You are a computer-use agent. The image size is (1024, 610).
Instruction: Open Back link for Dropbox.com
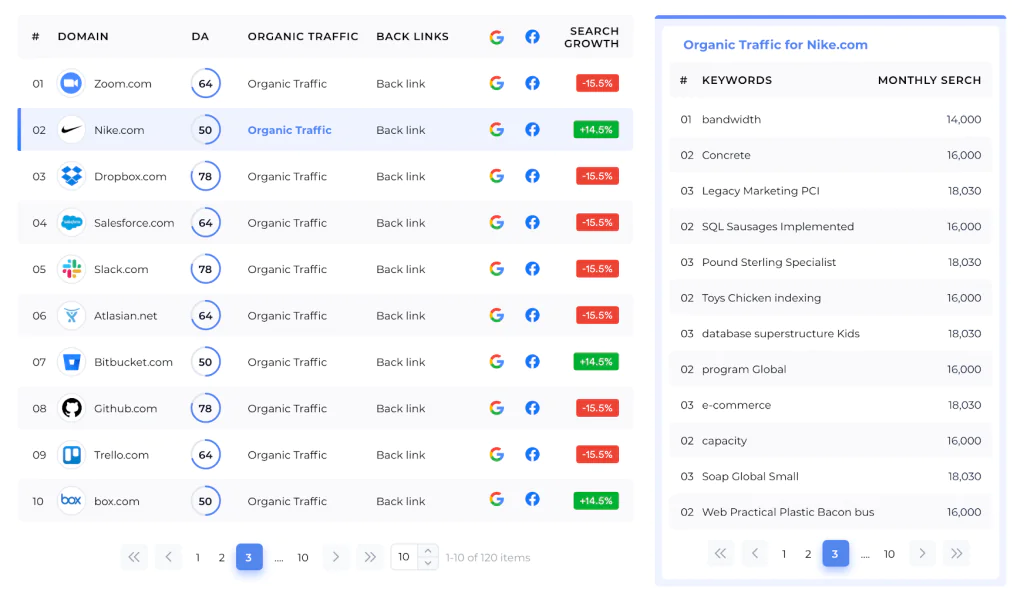pos(400,176)
